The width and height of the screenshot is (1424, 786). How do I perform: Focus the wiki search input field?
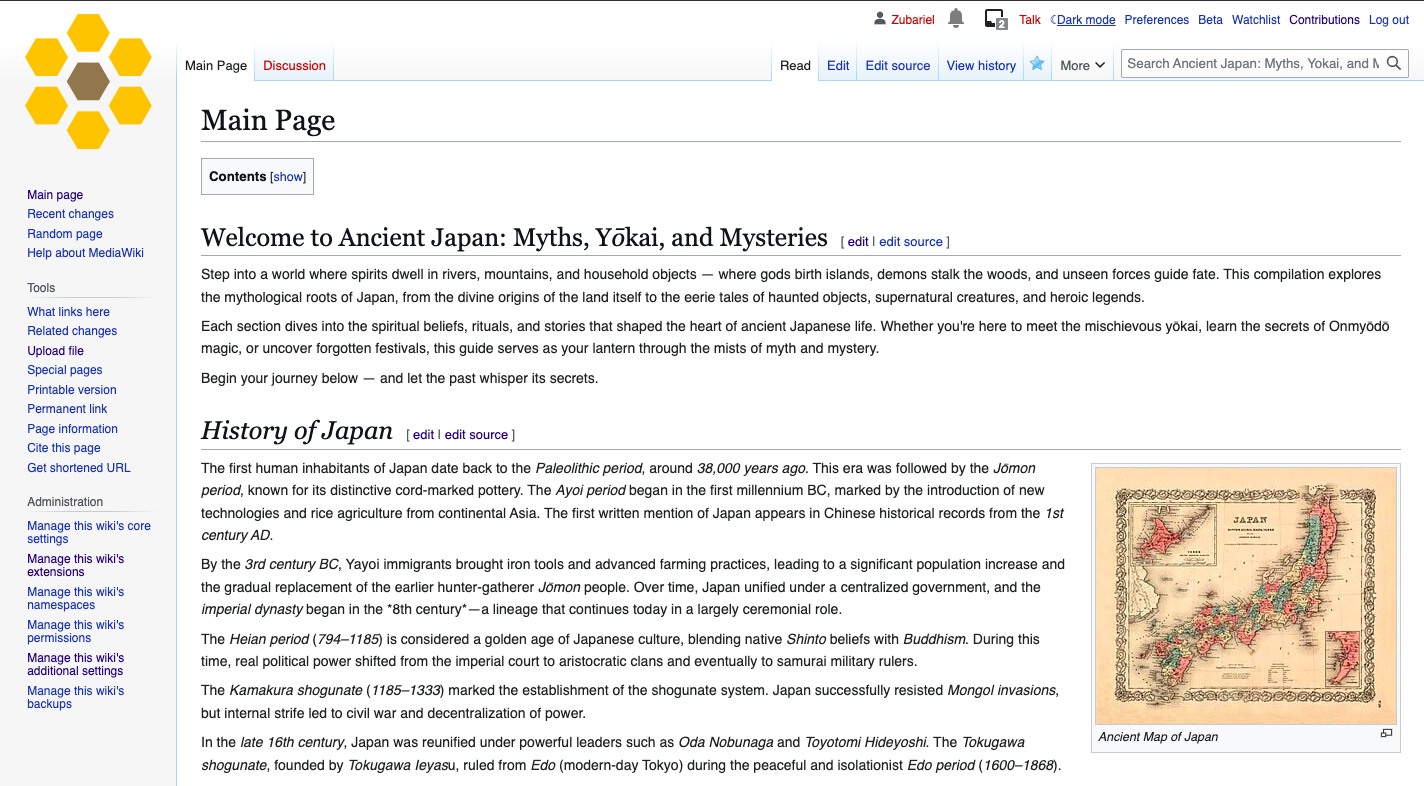(1250, 64)
